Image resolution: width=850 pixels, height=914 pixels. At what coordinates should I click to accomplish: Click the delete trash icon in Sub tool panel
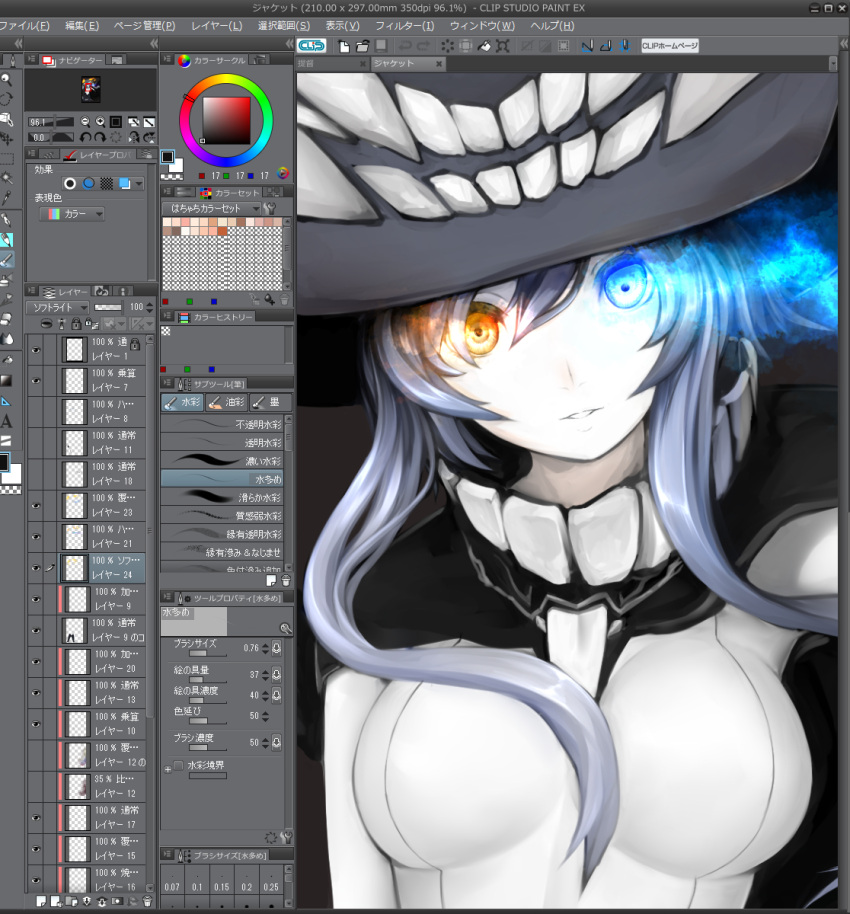click(x=286, y=581)
